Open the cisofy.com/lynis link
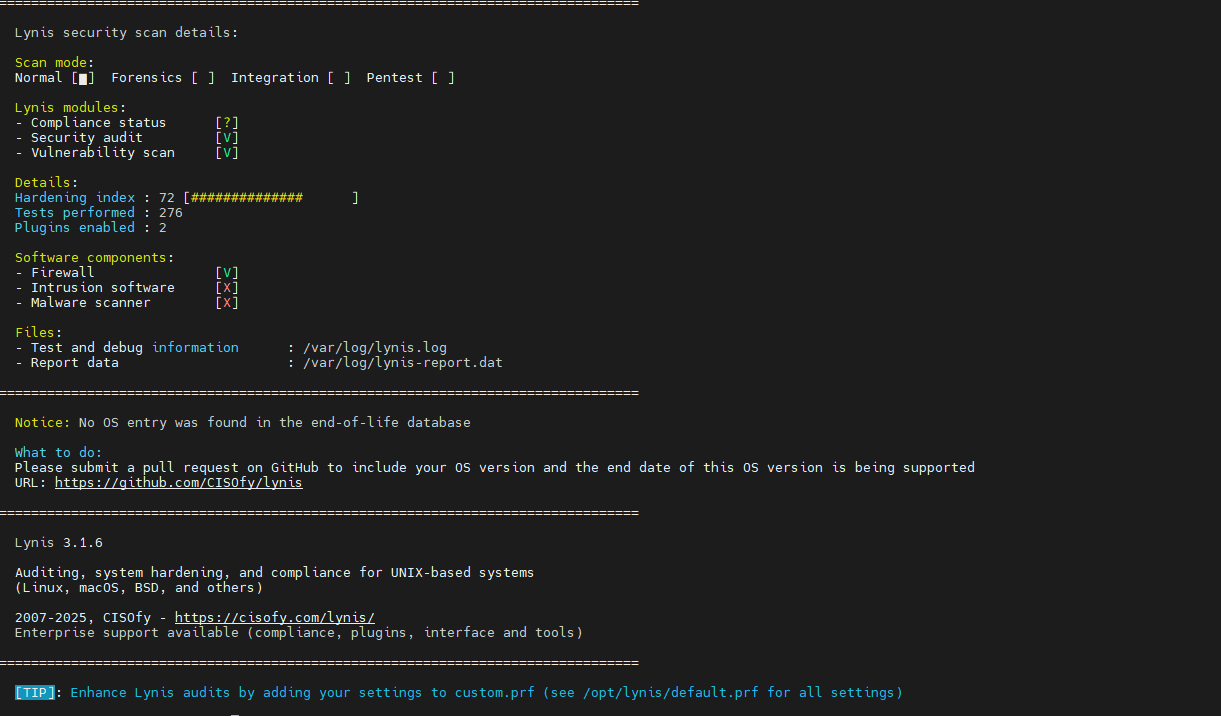 point(275,618)
